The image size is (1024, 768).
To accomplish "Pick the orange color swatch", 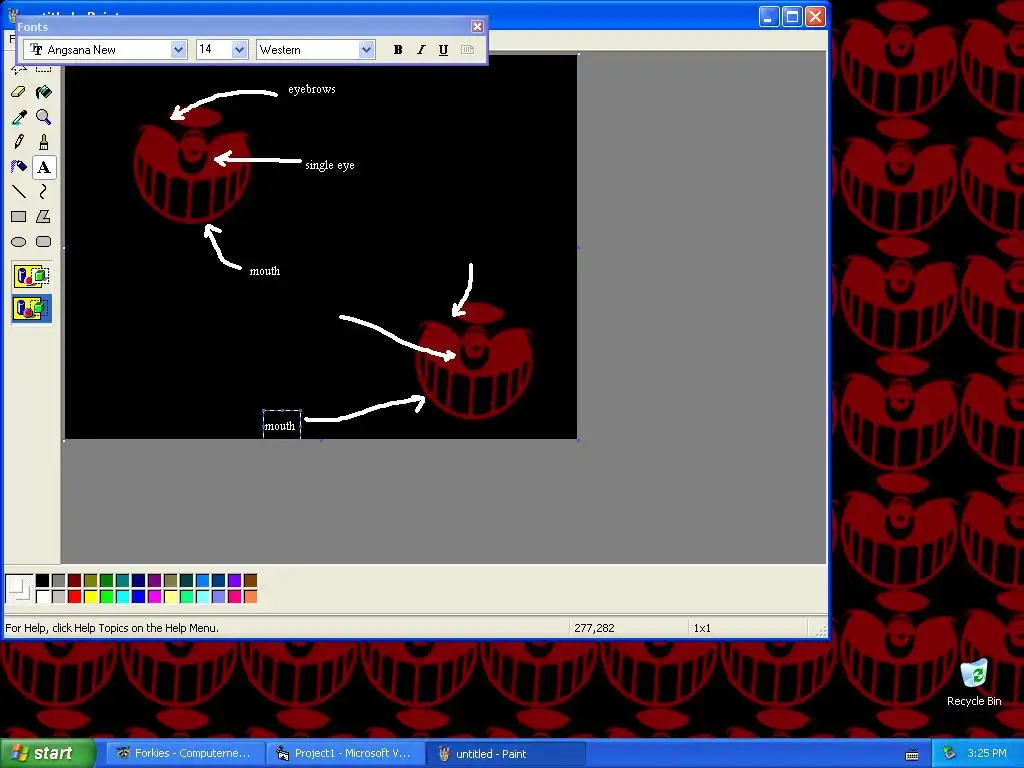I will click(251, 596).
